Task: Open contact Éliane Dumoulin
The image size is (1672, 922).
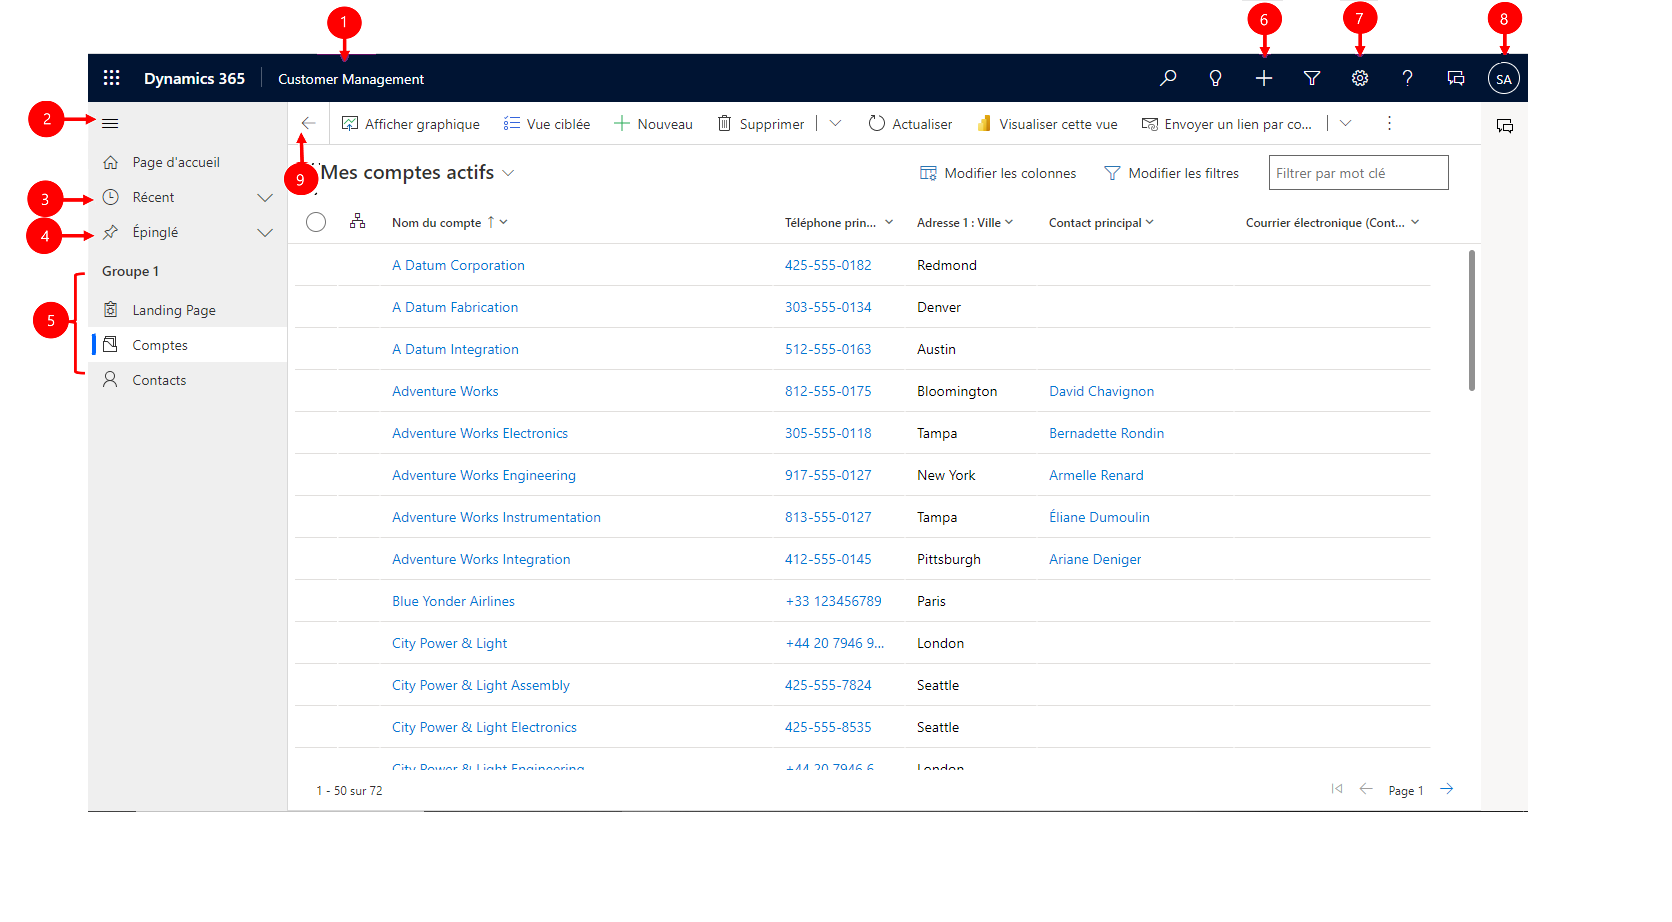Action: 1099,517
